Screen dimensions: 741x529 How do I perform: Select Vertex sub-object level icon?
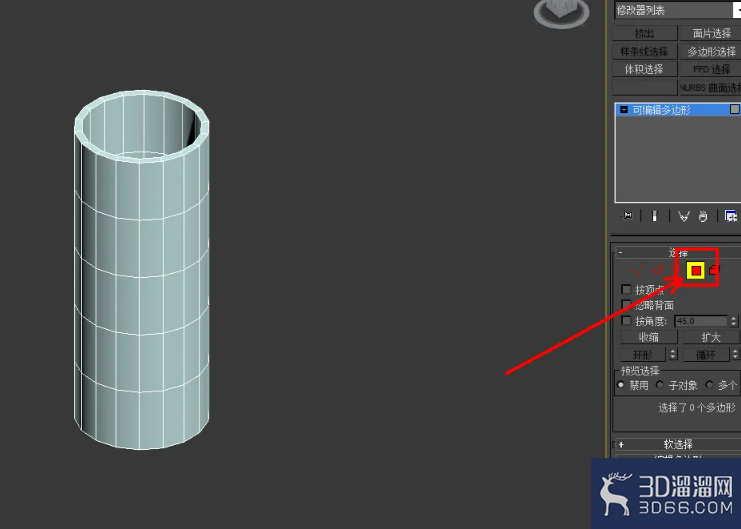point(639,270)
